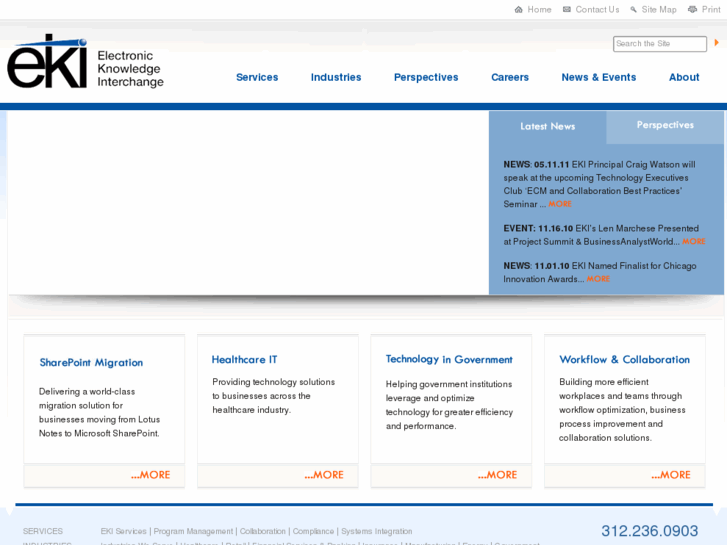This screenshot has height=545, width=727.
Task: Click the Workflow & Collaboration description text
Action: click(622, 410)
